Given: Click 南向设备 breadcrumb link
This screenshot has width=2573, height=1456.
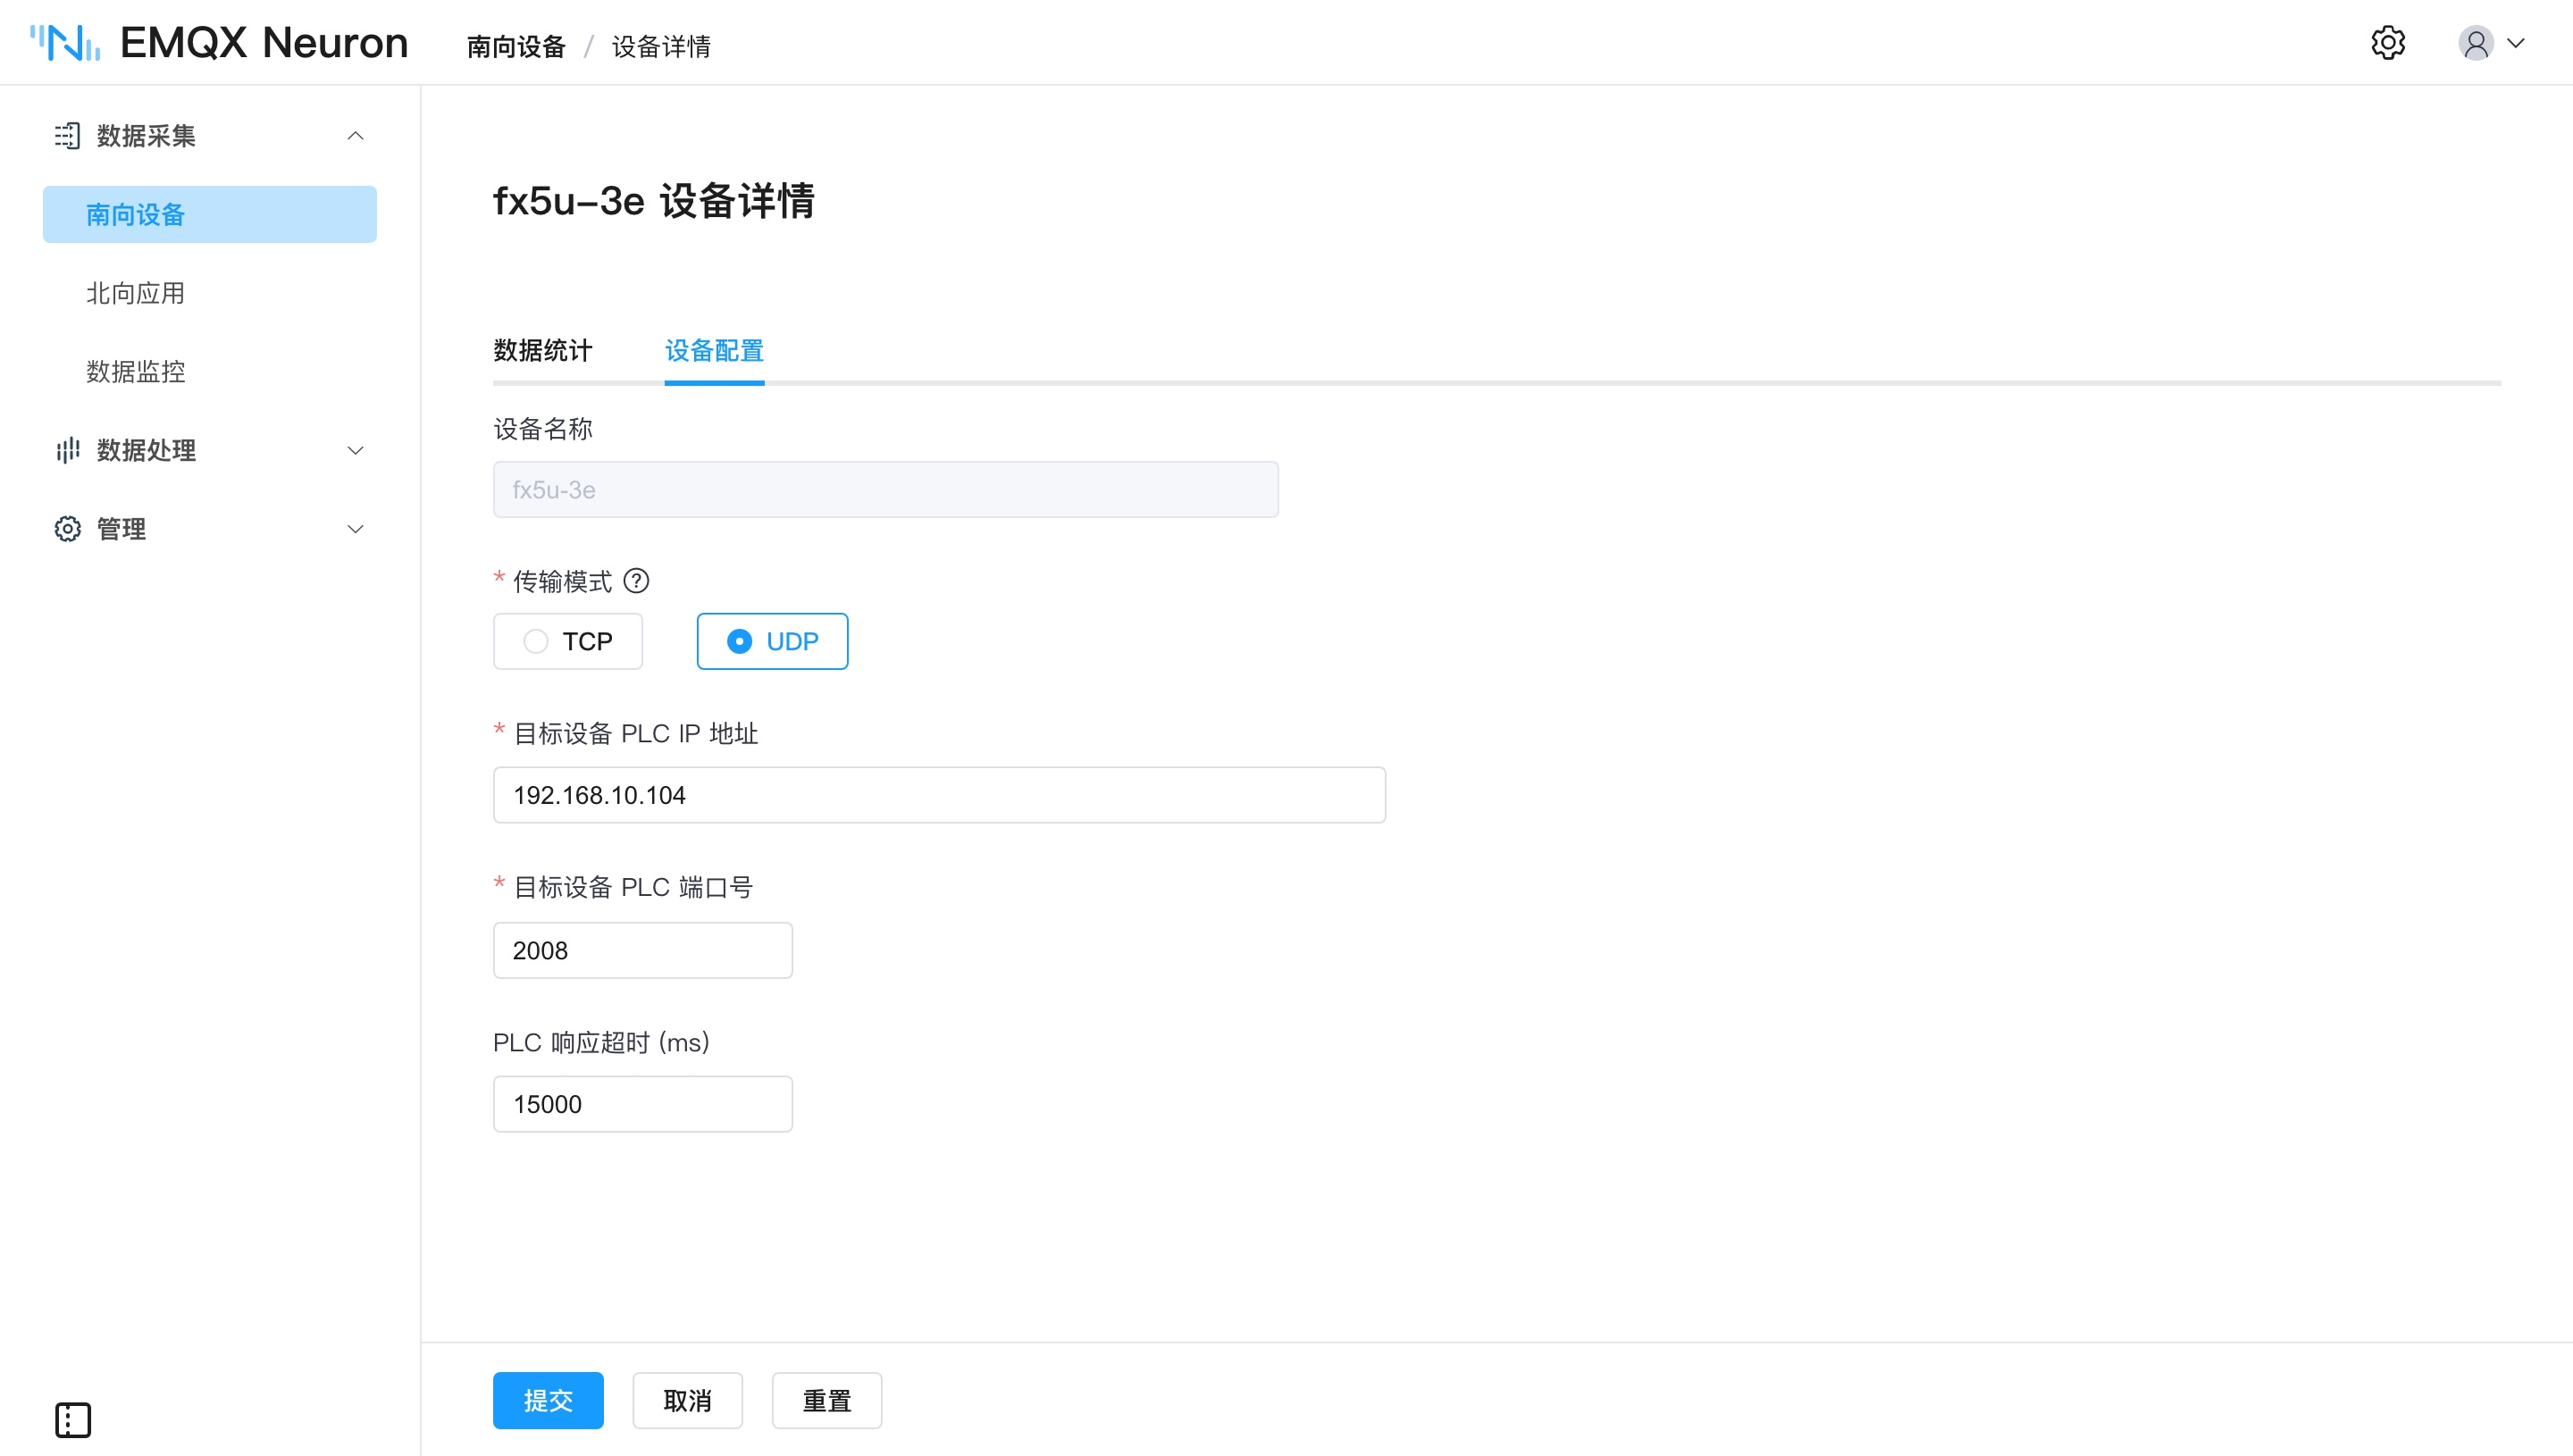Looking at the screenshot, I should point(516,46).
